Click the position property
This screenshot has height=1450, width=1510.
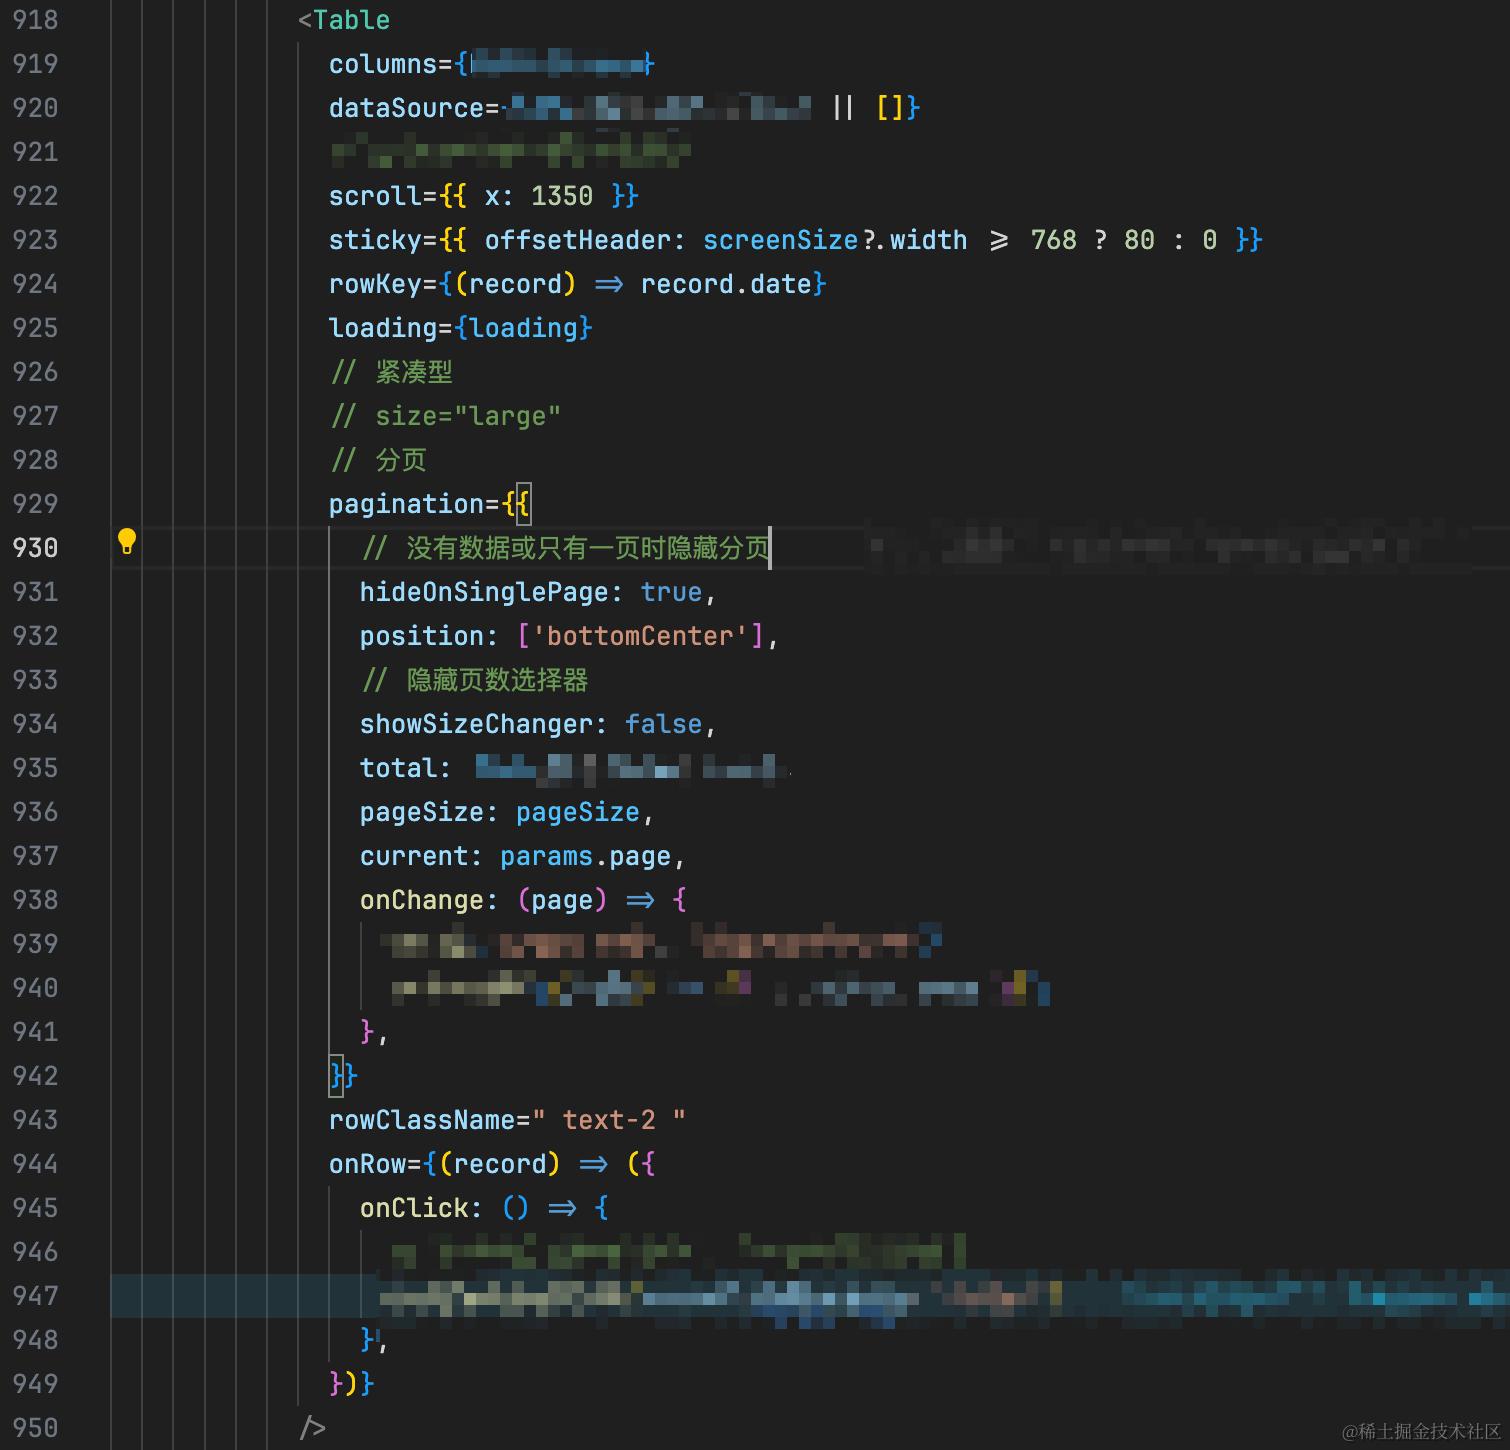coord(422,636)
